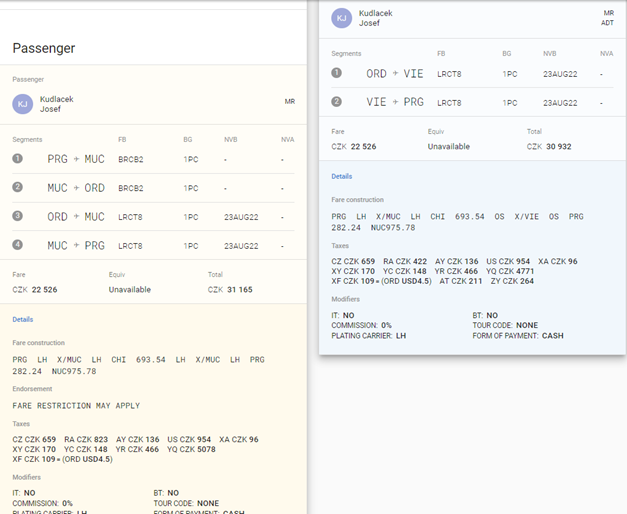The width and height of the screenshot is (627, 514).
Task: Click the Passenger section heading
Action: (x=44, y=48)
